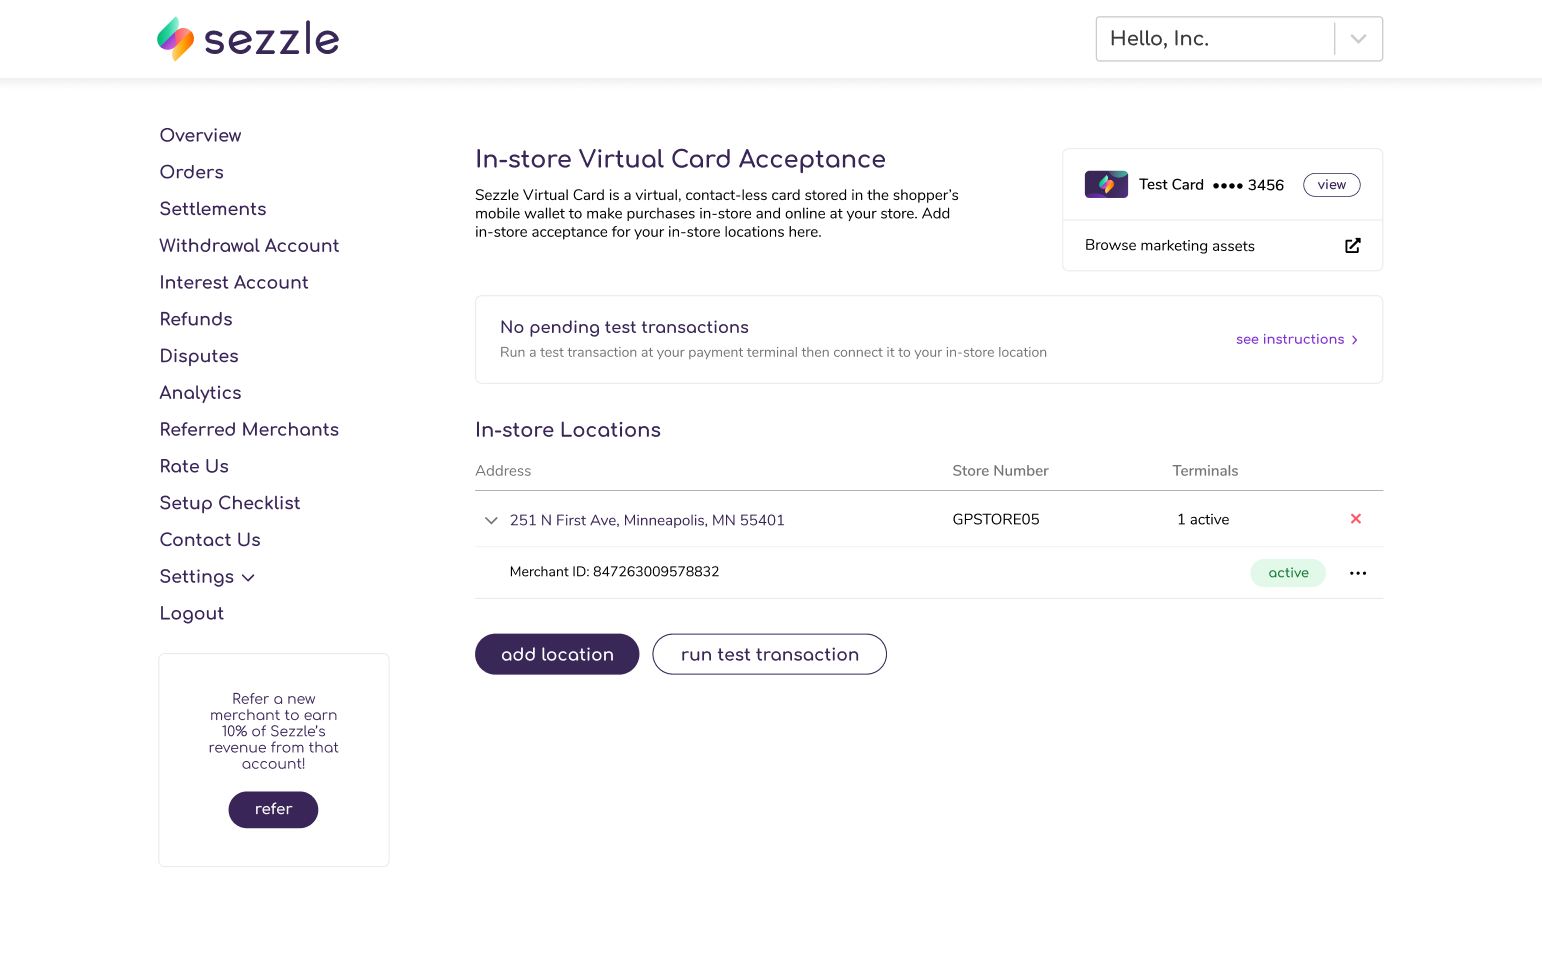The width and height of the screenshot is (1542, 960).
Task: Open three-dot menu for Merchant ID row
Action: tap(1357, 573)
